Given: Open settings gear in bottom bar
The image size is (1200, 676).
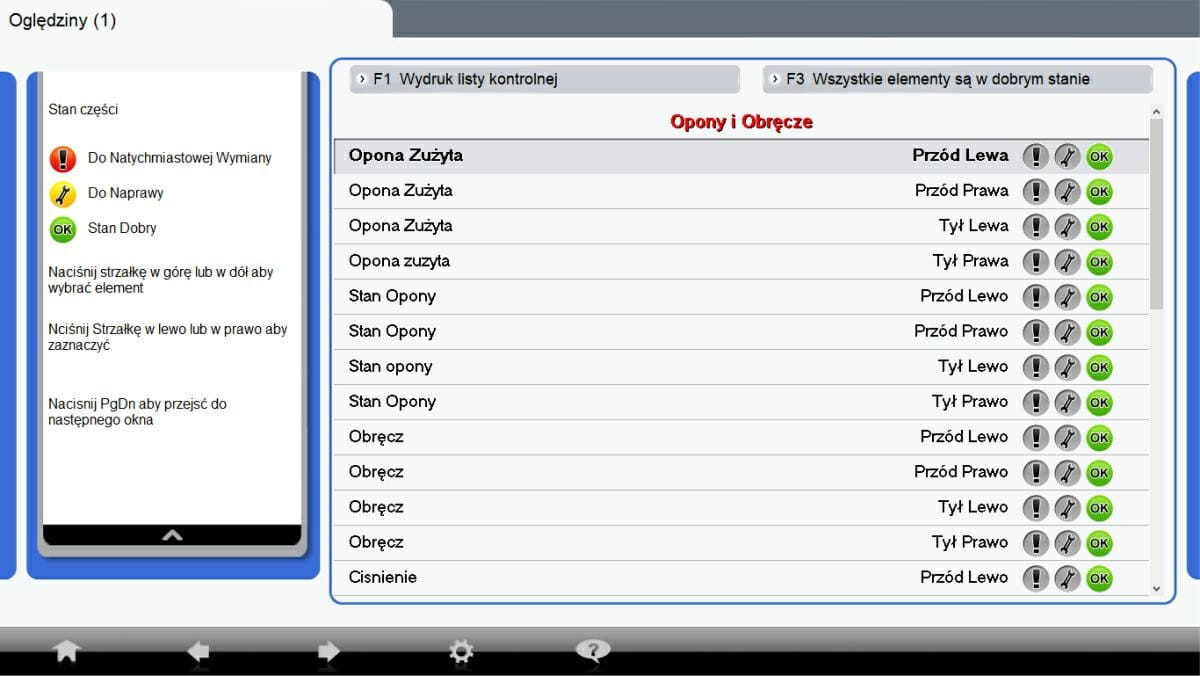Looking at the screenshot, I should coord(460,652).
